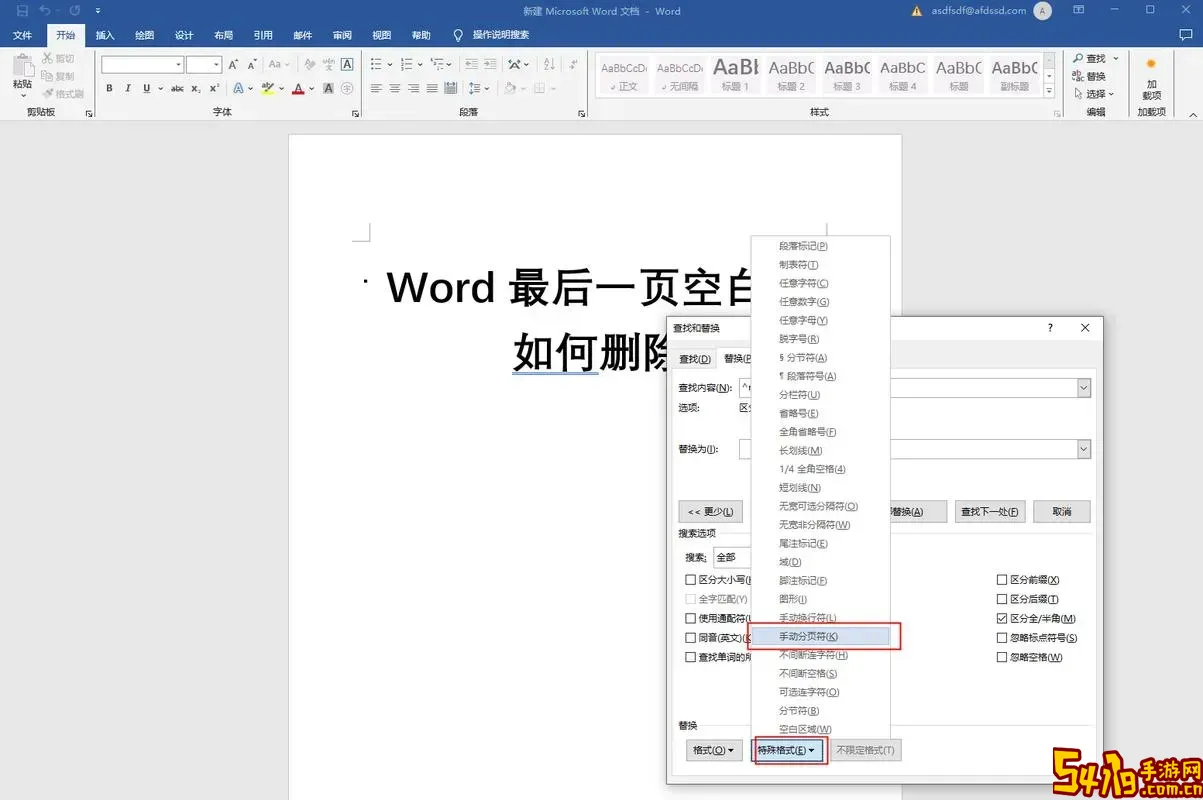Expand the styles gallery
The image size is (1203, 800).
1049,92
